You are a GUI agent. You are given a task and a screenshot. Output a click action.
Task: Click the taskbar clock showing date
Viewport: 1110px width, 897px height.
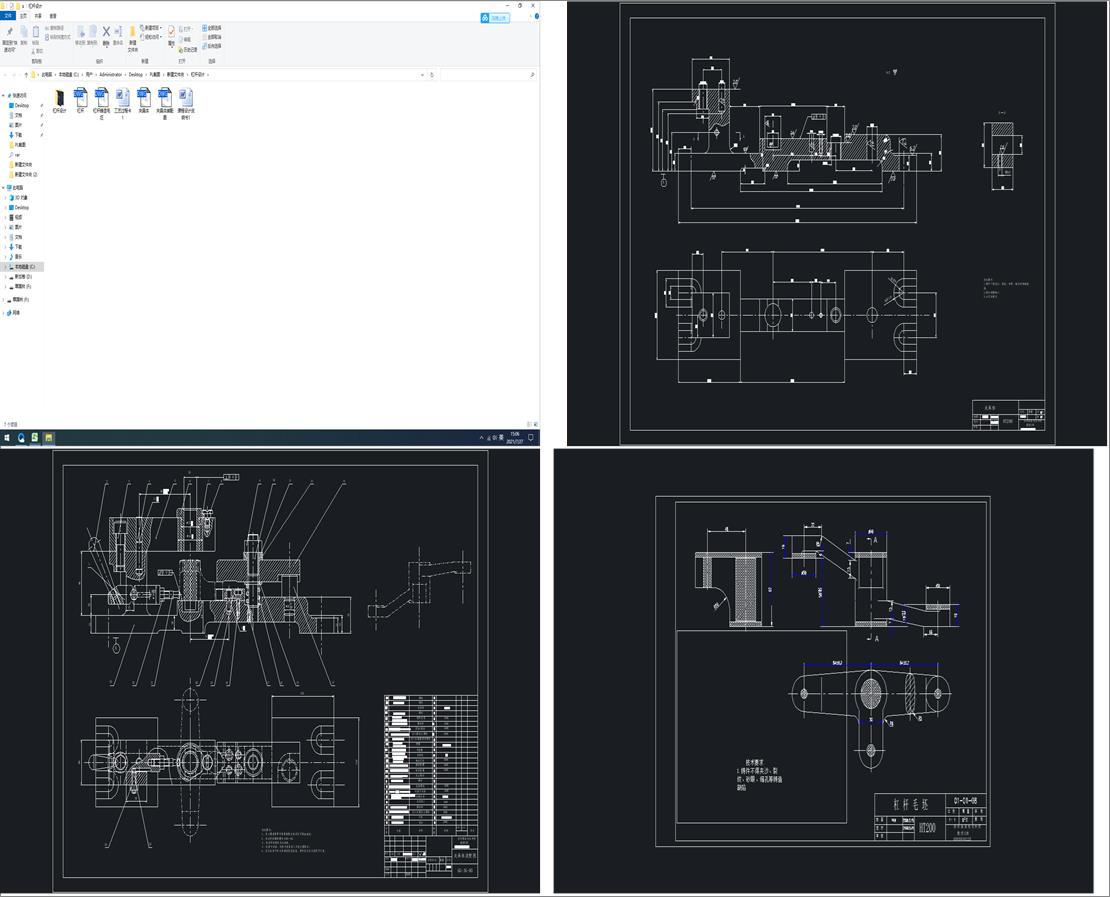point(515,438)
